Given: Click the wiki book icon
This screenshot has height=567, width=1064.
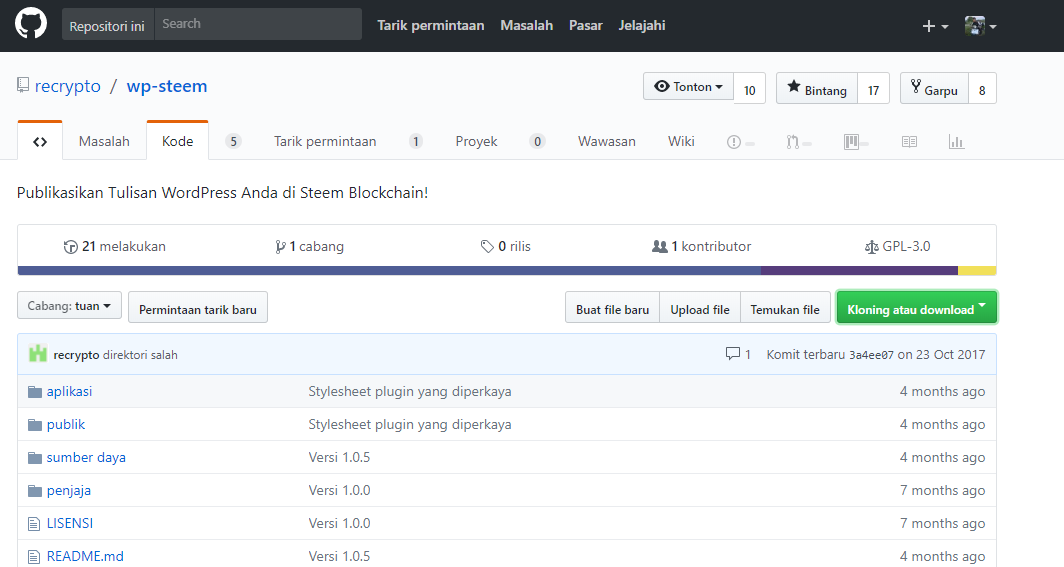Looking at the screenshot, I should pos(909,142).
